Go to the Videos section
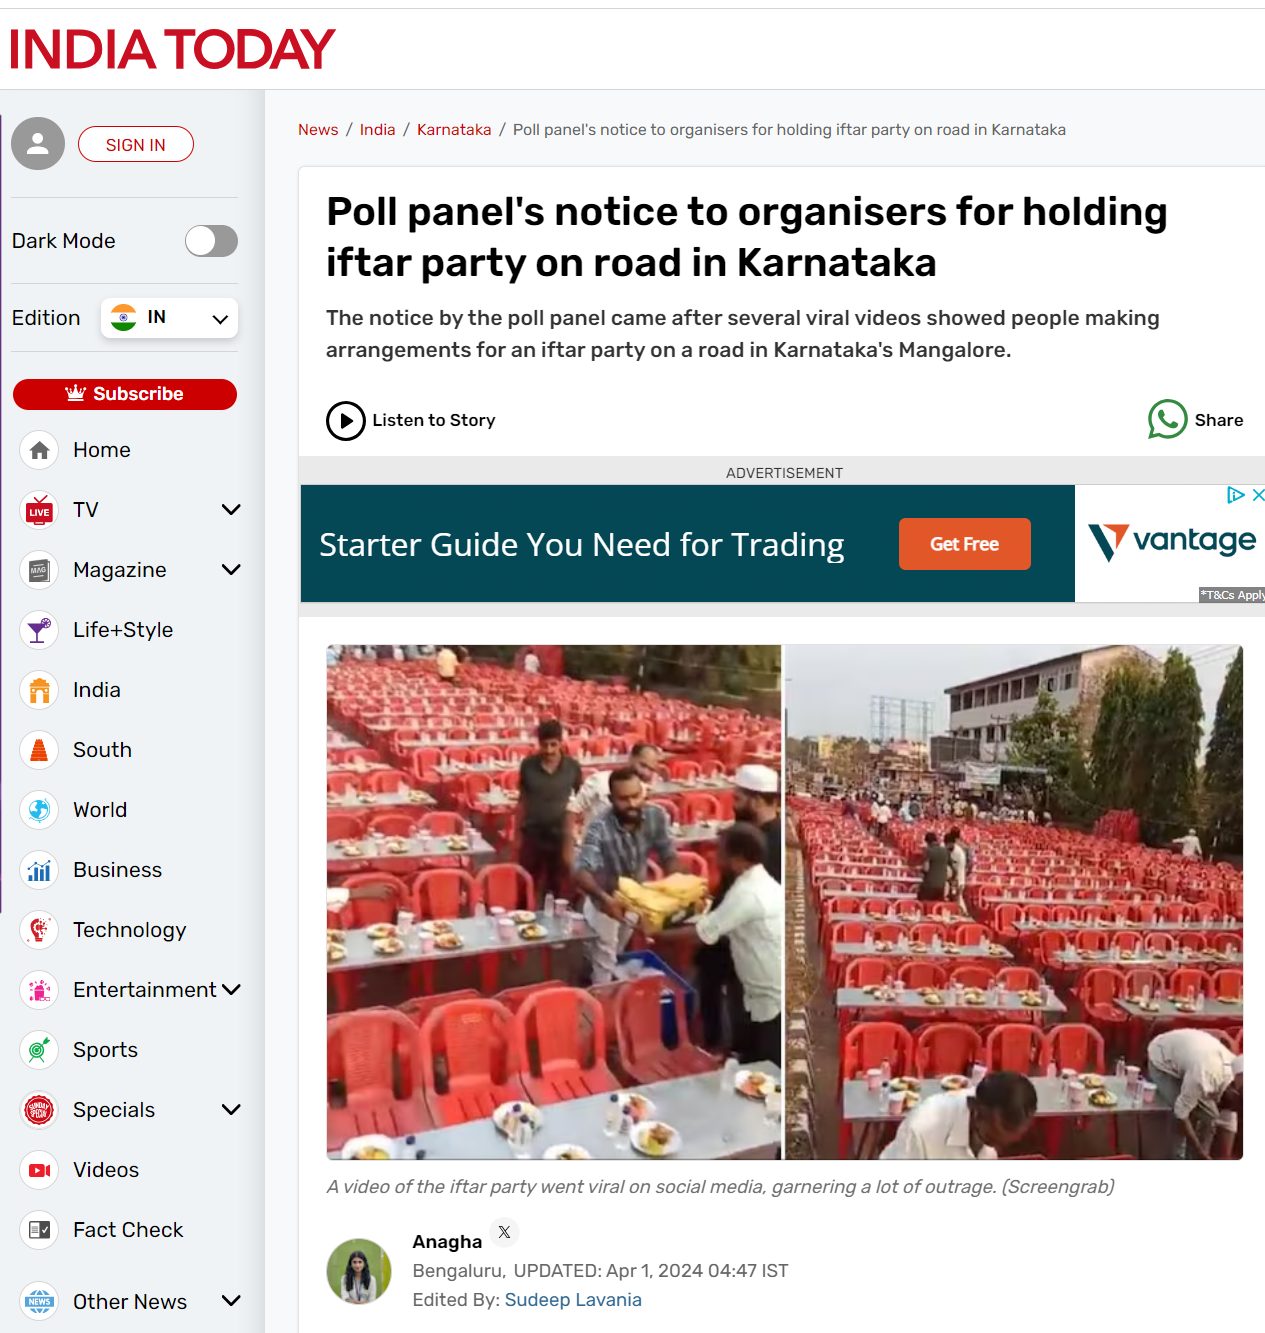Image resolution: width=1265 pixels, height=1333 pixels. tap(106, 1170)
